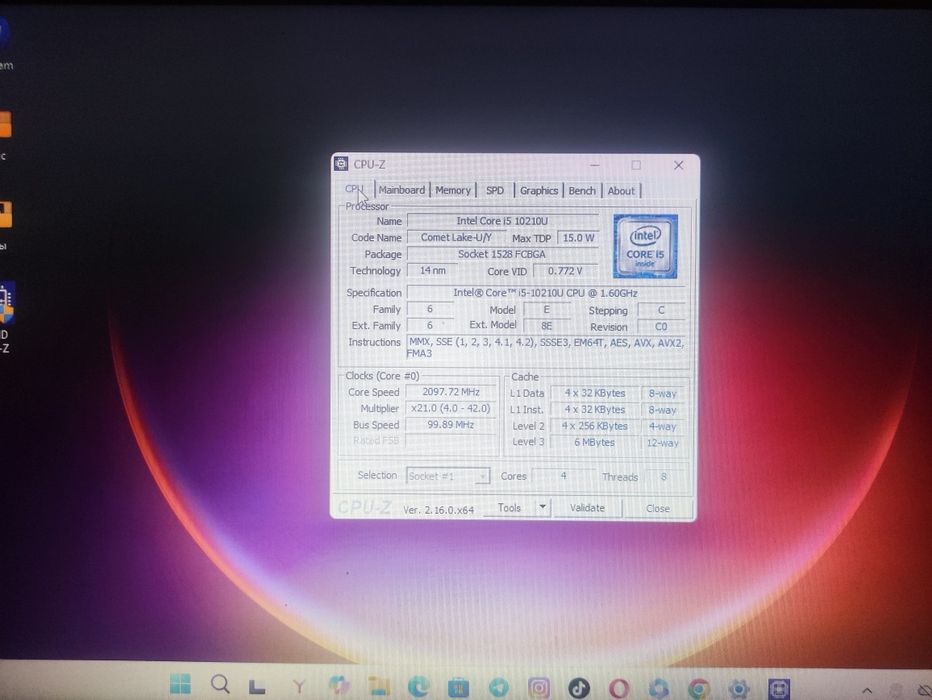Launch Microsoft Edge from the taskbar
This screenshot has height=700, width=932.
coord(419,687)
